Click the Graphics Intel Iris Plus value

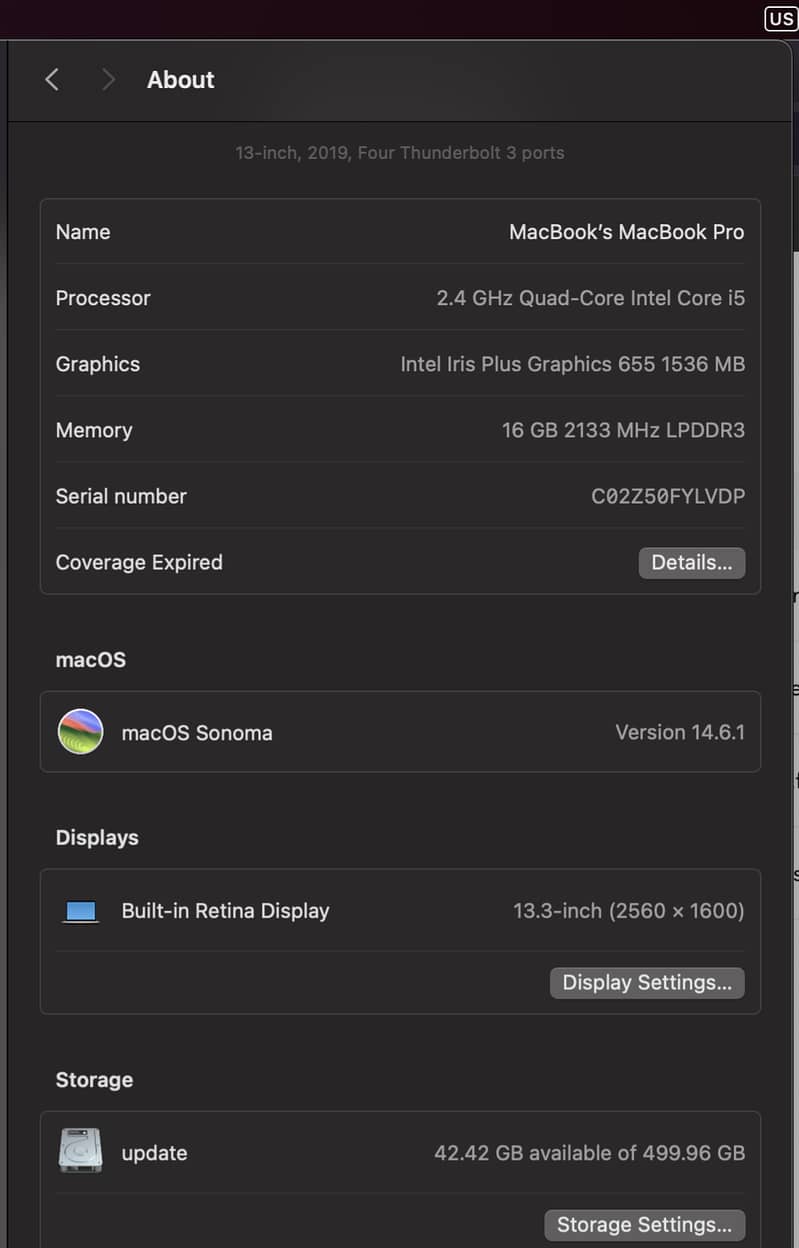coord(572,364)
